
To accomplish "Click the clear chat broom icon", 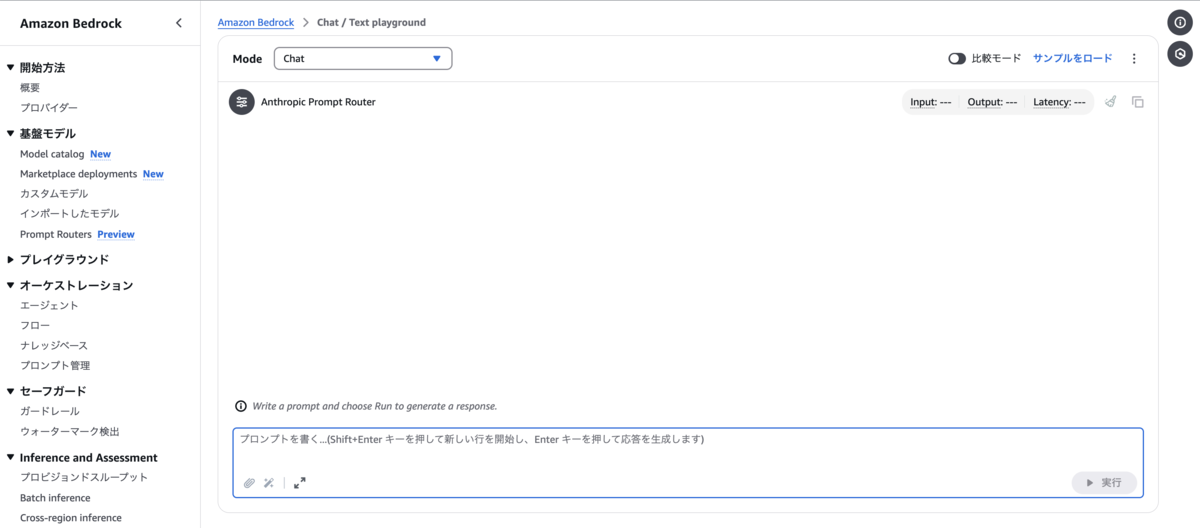I will click(x=1111, y=102).
